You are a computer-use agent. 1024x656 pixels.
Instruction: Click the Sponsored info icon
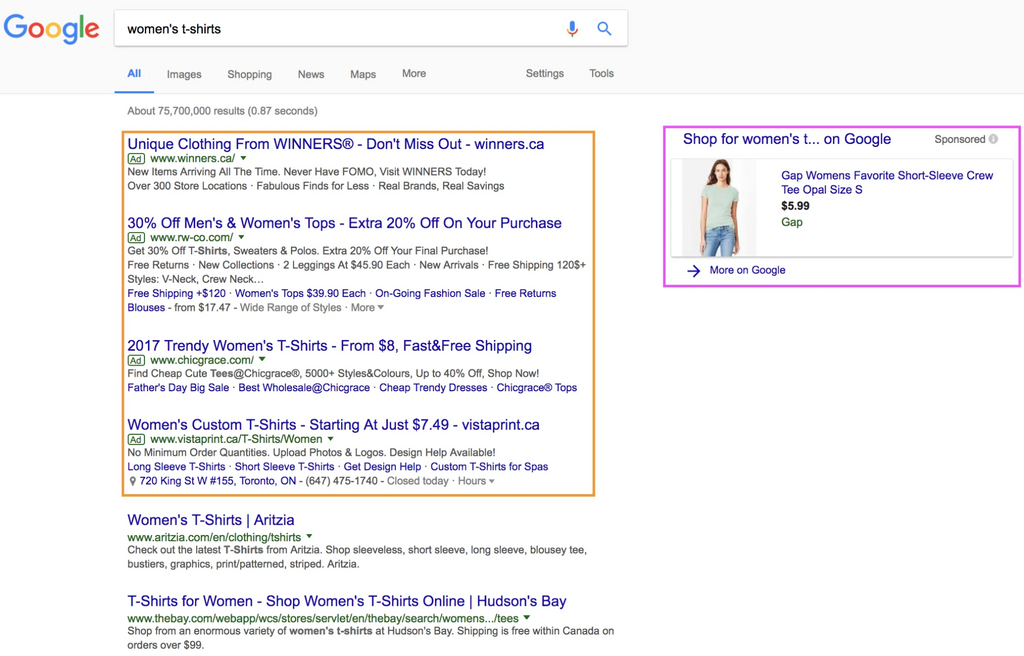tap(993, 140)
